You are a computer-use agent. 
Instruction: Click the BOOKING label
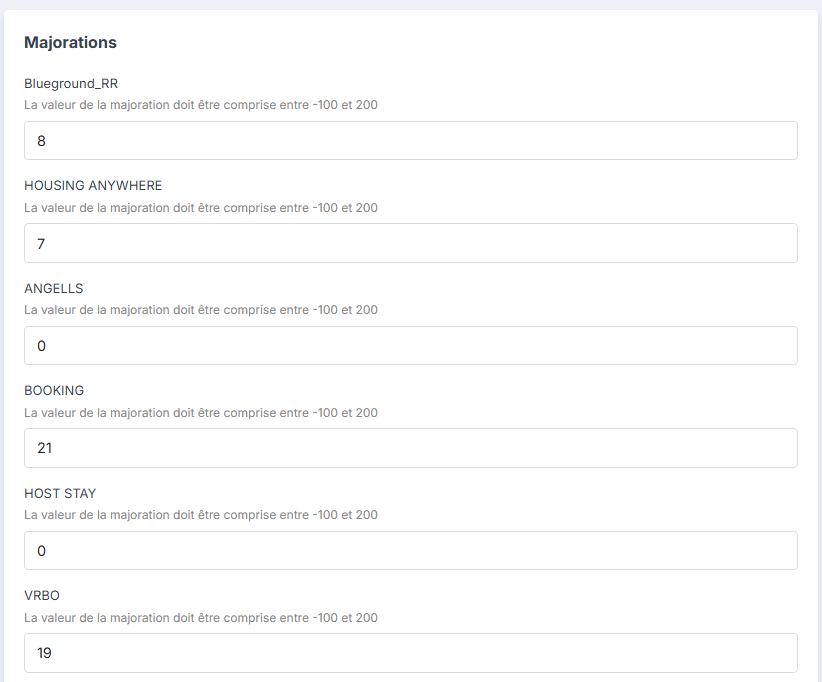point(54,391)
